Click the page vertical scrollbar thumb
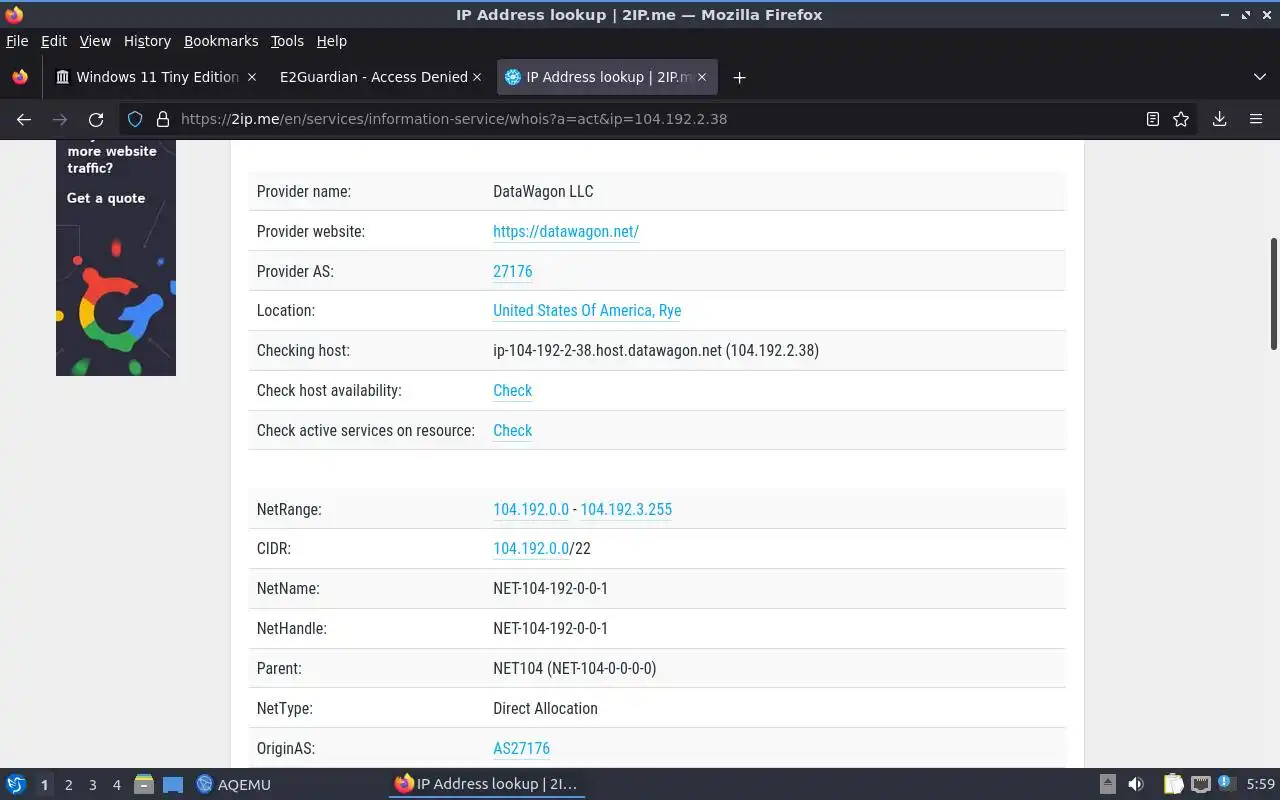The image size is (1280, 800). [x=1273, y=294]
